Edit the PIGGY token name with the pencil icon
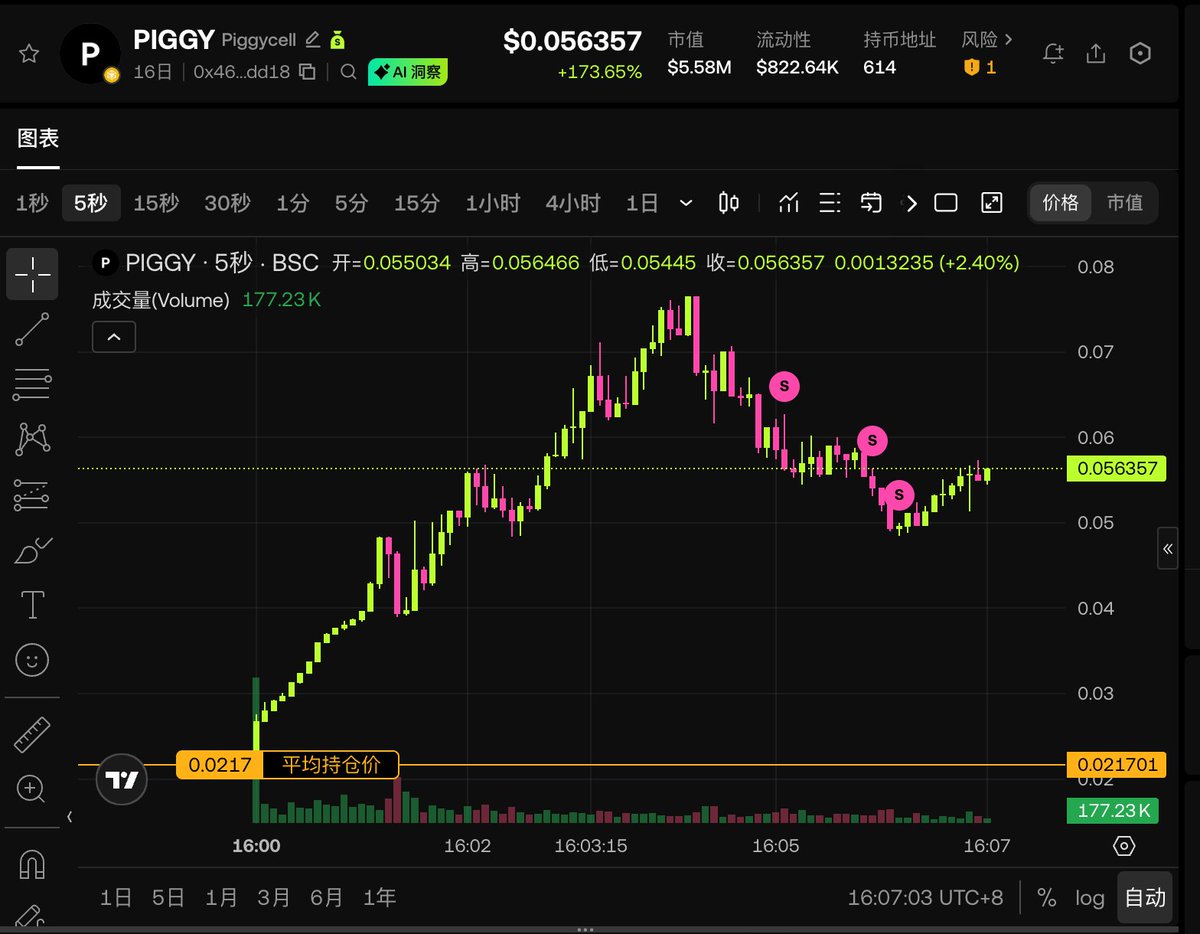 313,40
